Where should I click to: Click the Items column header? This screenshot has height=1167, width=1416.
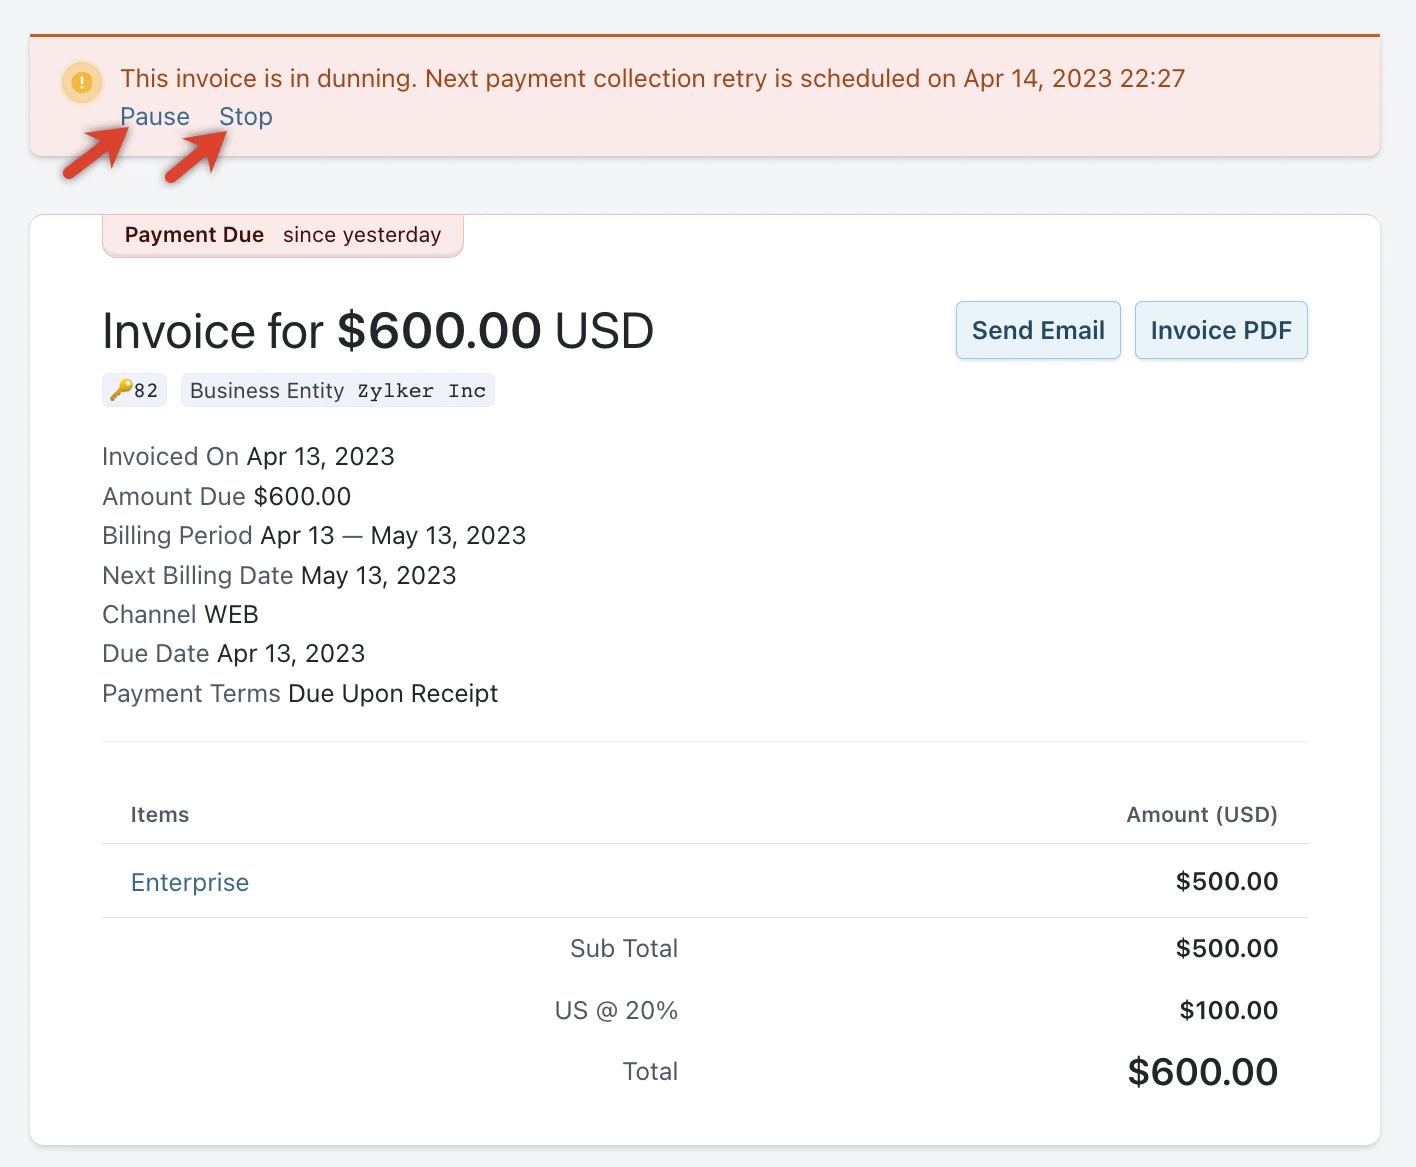coord(160,815)
